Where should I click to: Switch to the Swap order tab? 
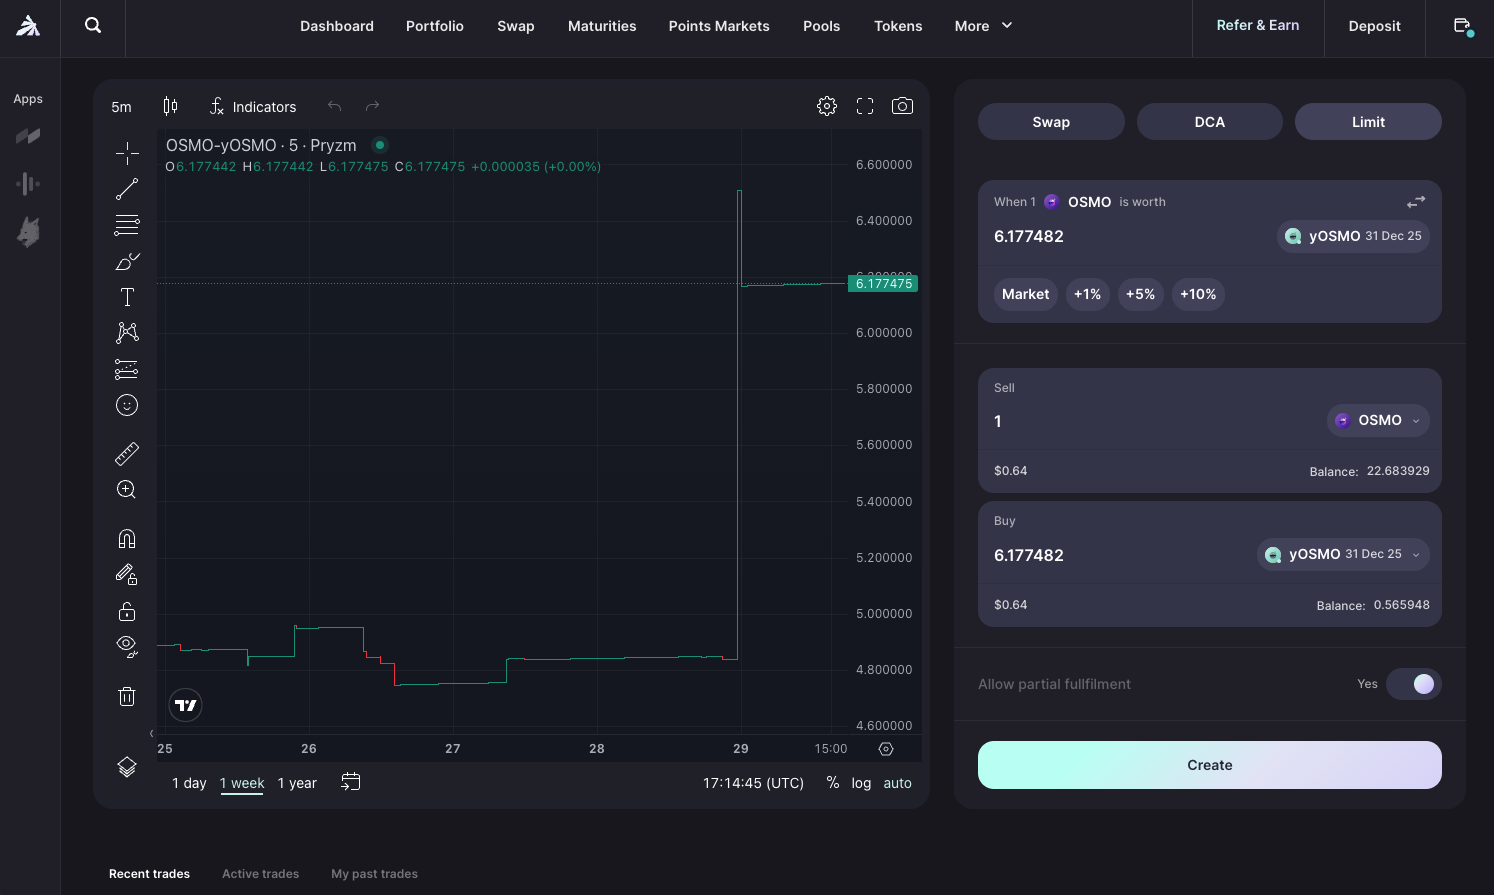coord(1051,122)
